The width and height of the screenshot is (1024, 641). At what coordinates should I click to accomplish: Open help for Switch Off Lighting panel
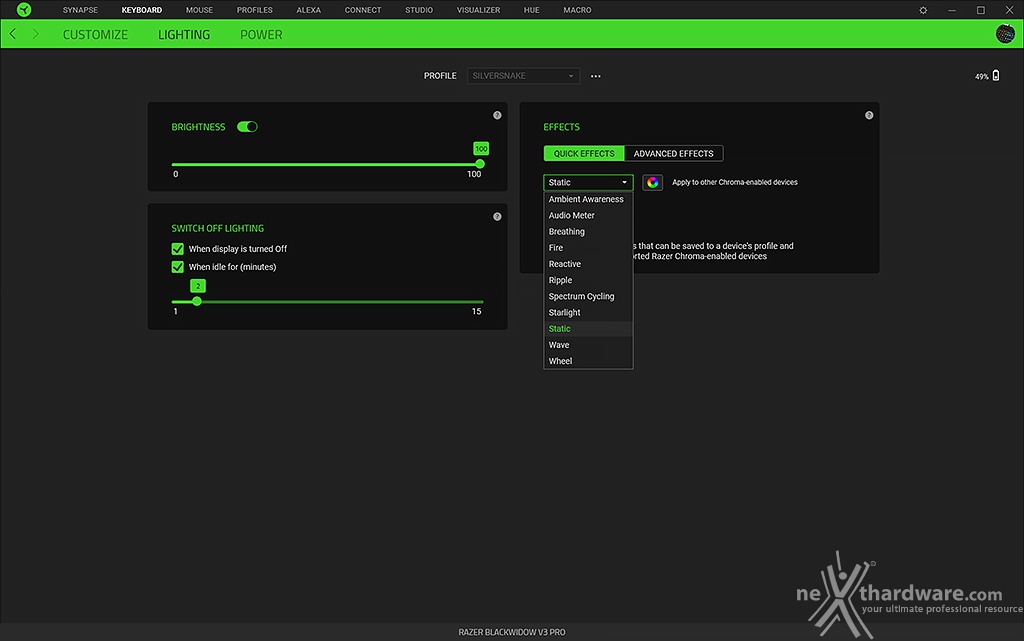tap(497, 217)
